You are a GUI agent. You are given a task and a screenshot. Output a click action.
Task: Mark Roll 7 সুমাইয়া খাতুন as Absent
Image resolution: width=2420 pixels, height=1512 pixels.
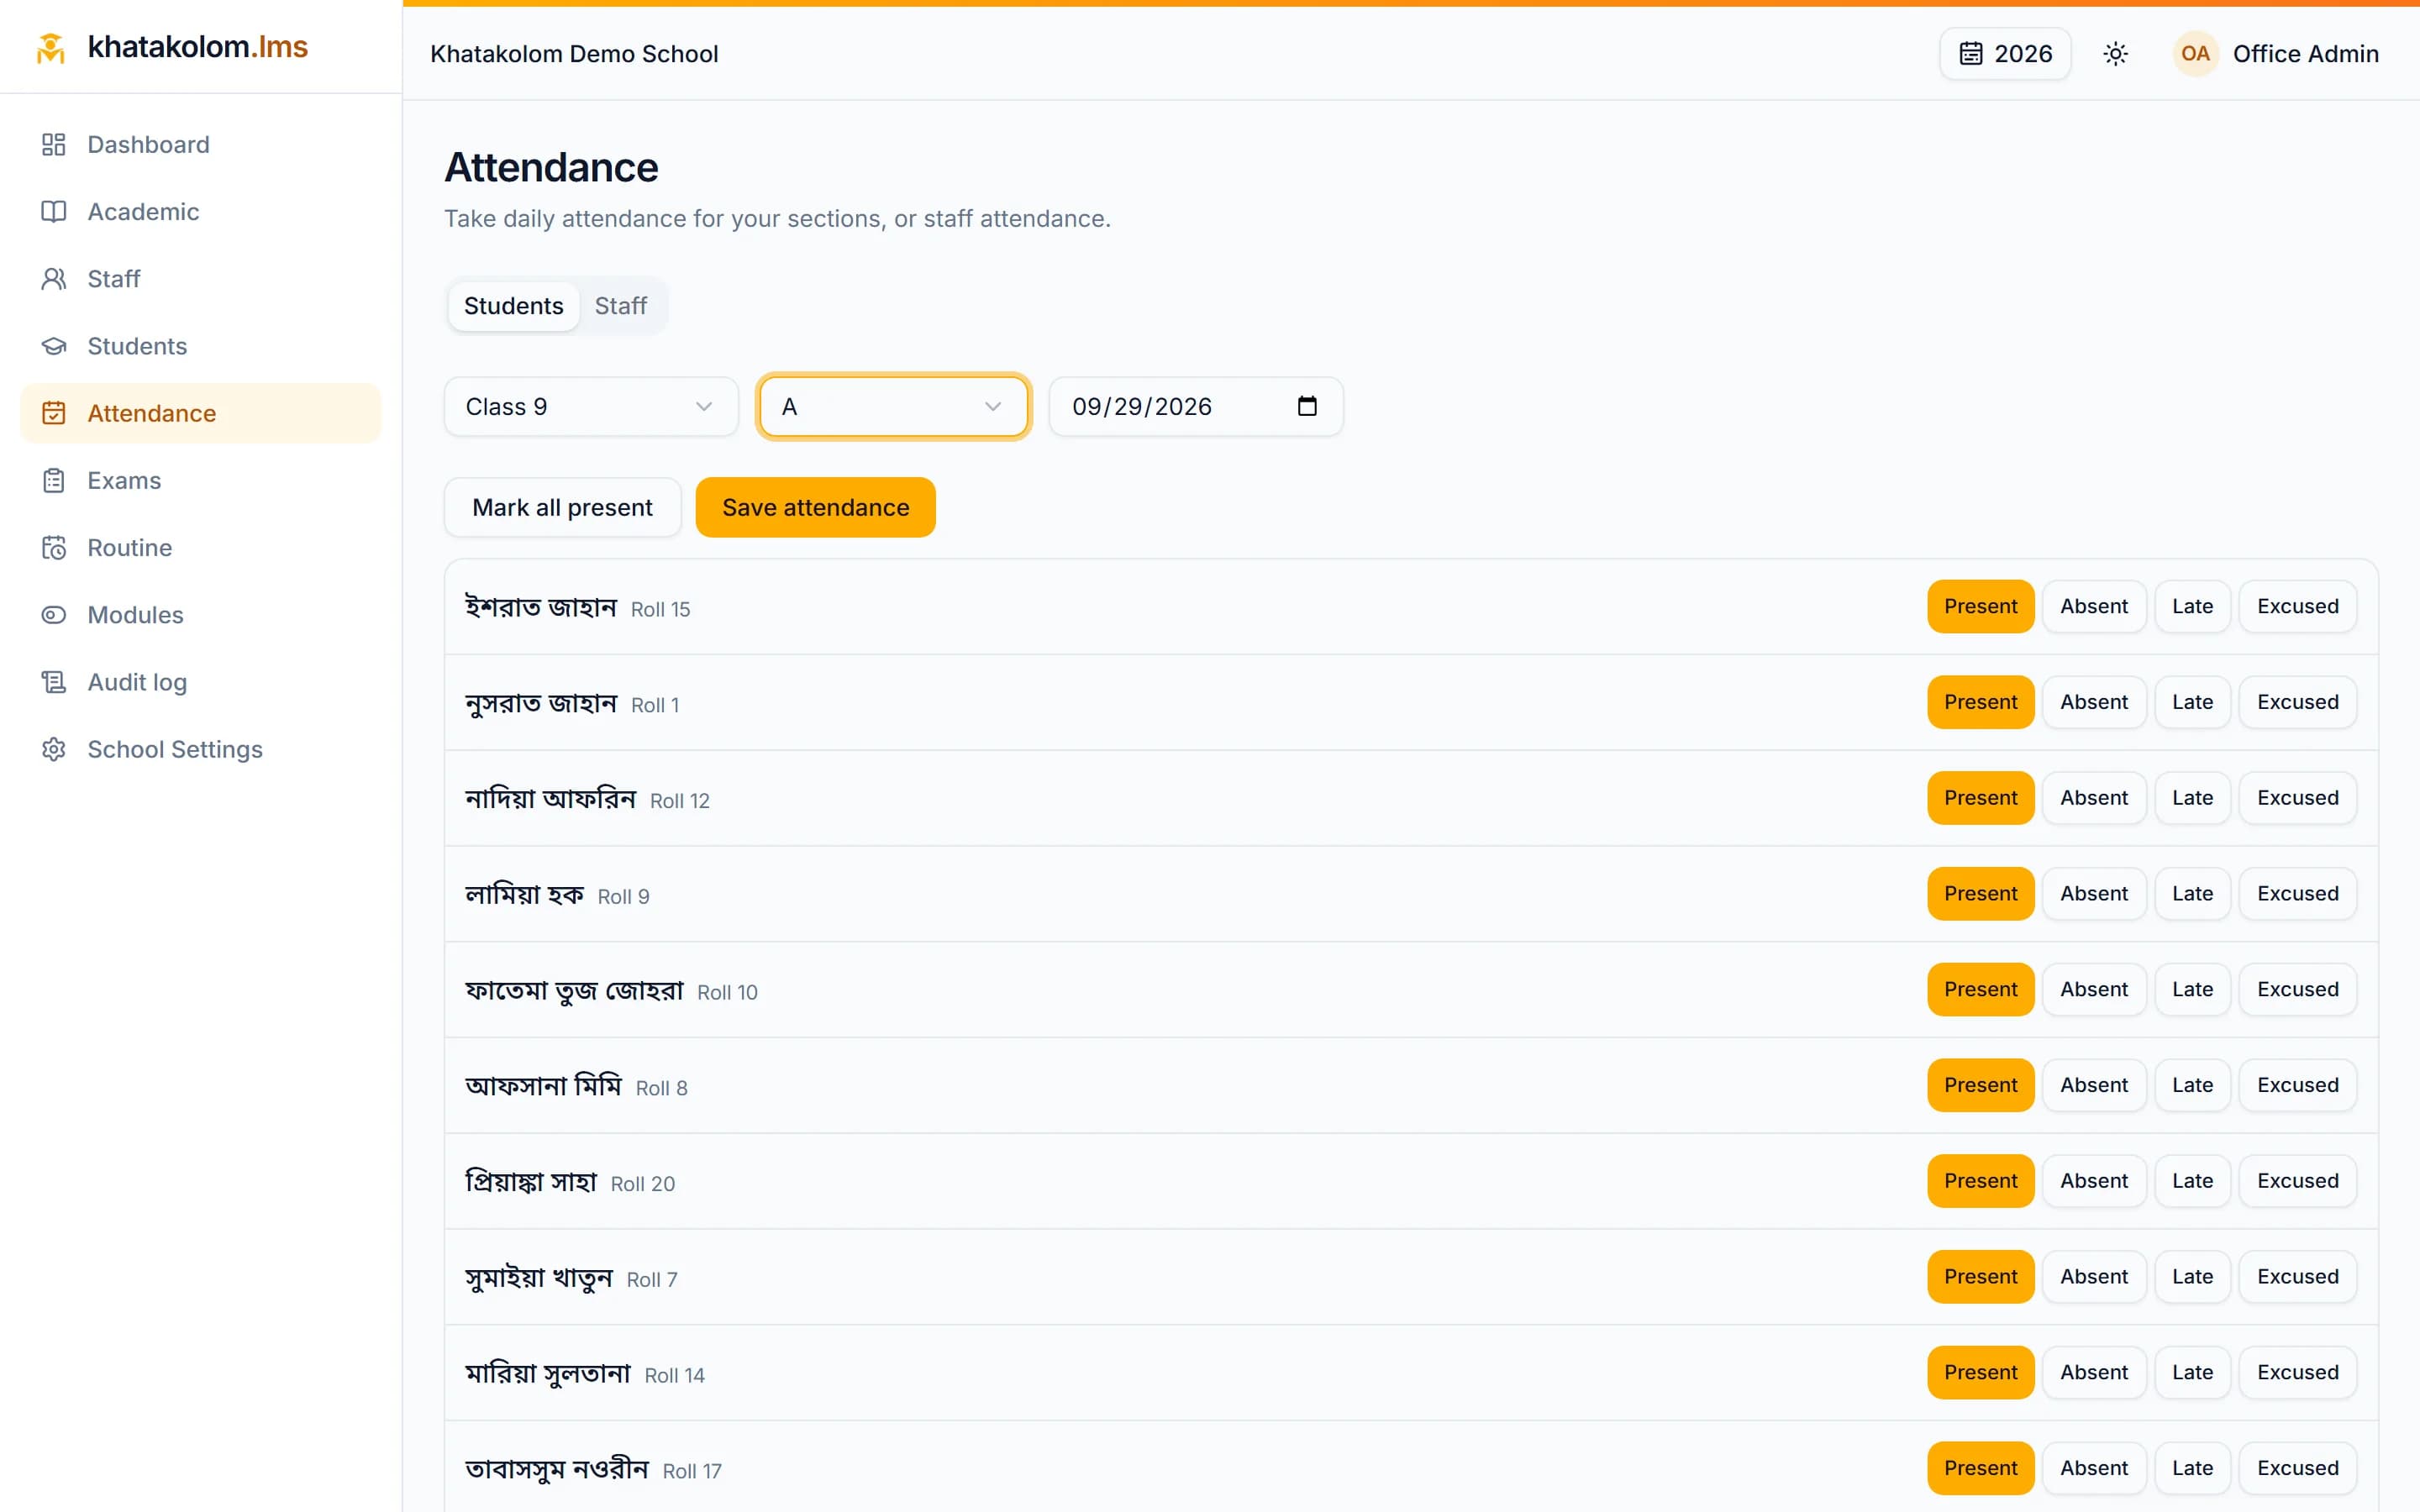pos(2094,1277)
